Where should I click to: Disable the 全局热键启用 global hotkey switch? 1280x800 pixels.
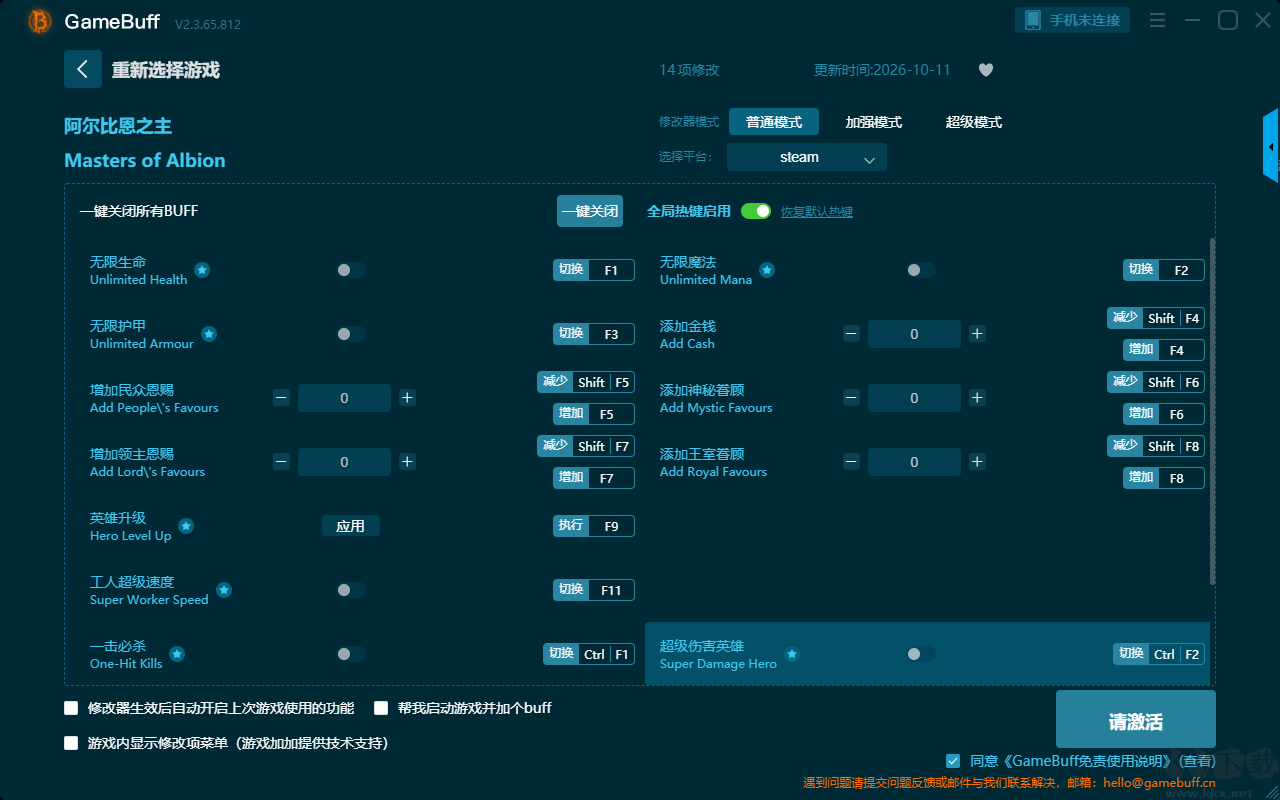pos(756,211)
